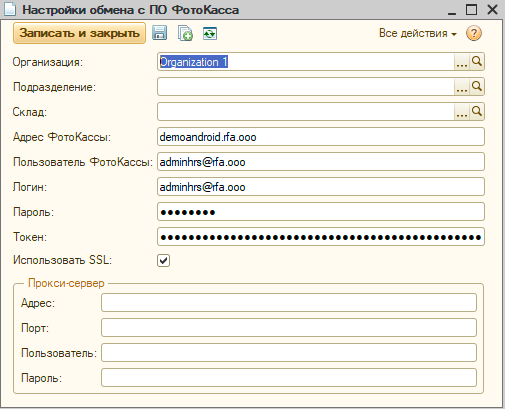Viewport: 505px width, 409px height.
Task: Click the Логин input field
Action: click(321, 187)
